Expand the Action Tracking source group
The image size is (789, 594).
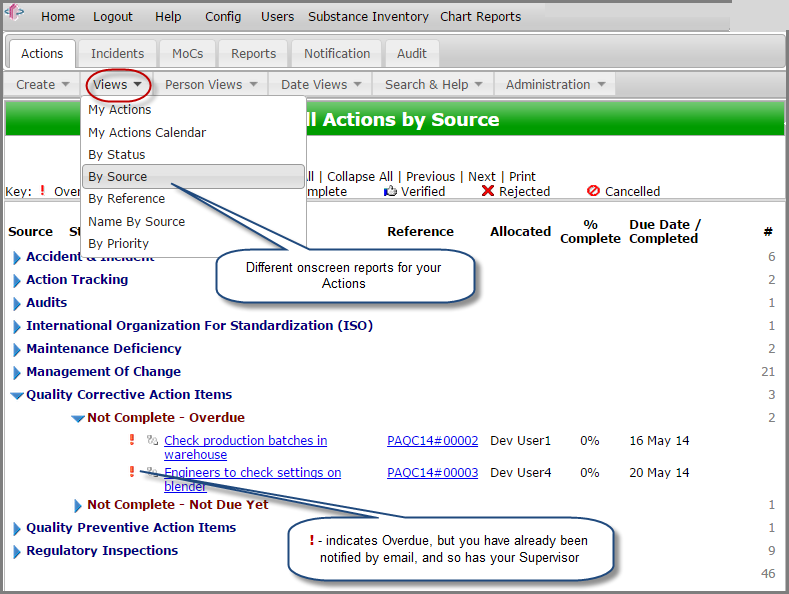(x=17, y=281)
